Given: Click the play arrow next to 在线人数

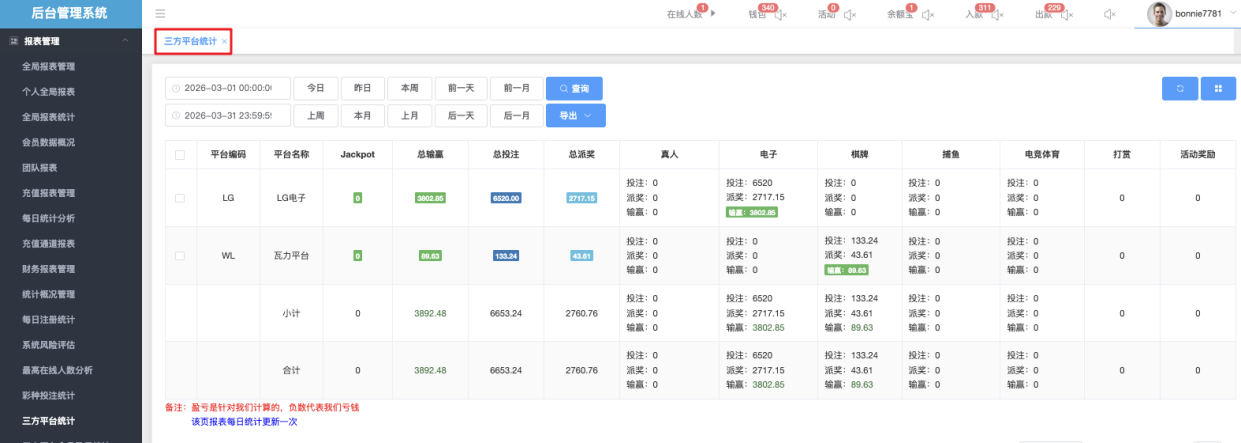Looking at the screenshot, I should pos(712,14).
